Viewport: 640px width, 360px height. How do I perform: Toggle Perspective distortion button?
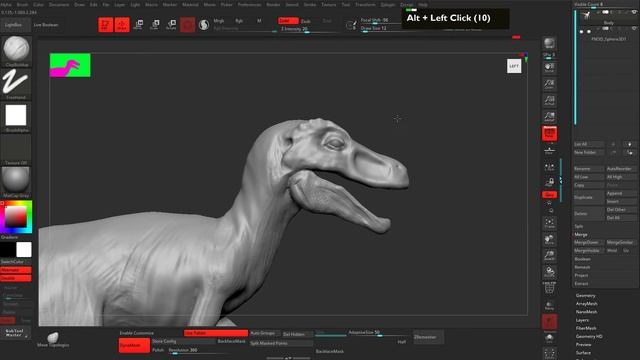(x=549, y=133)
